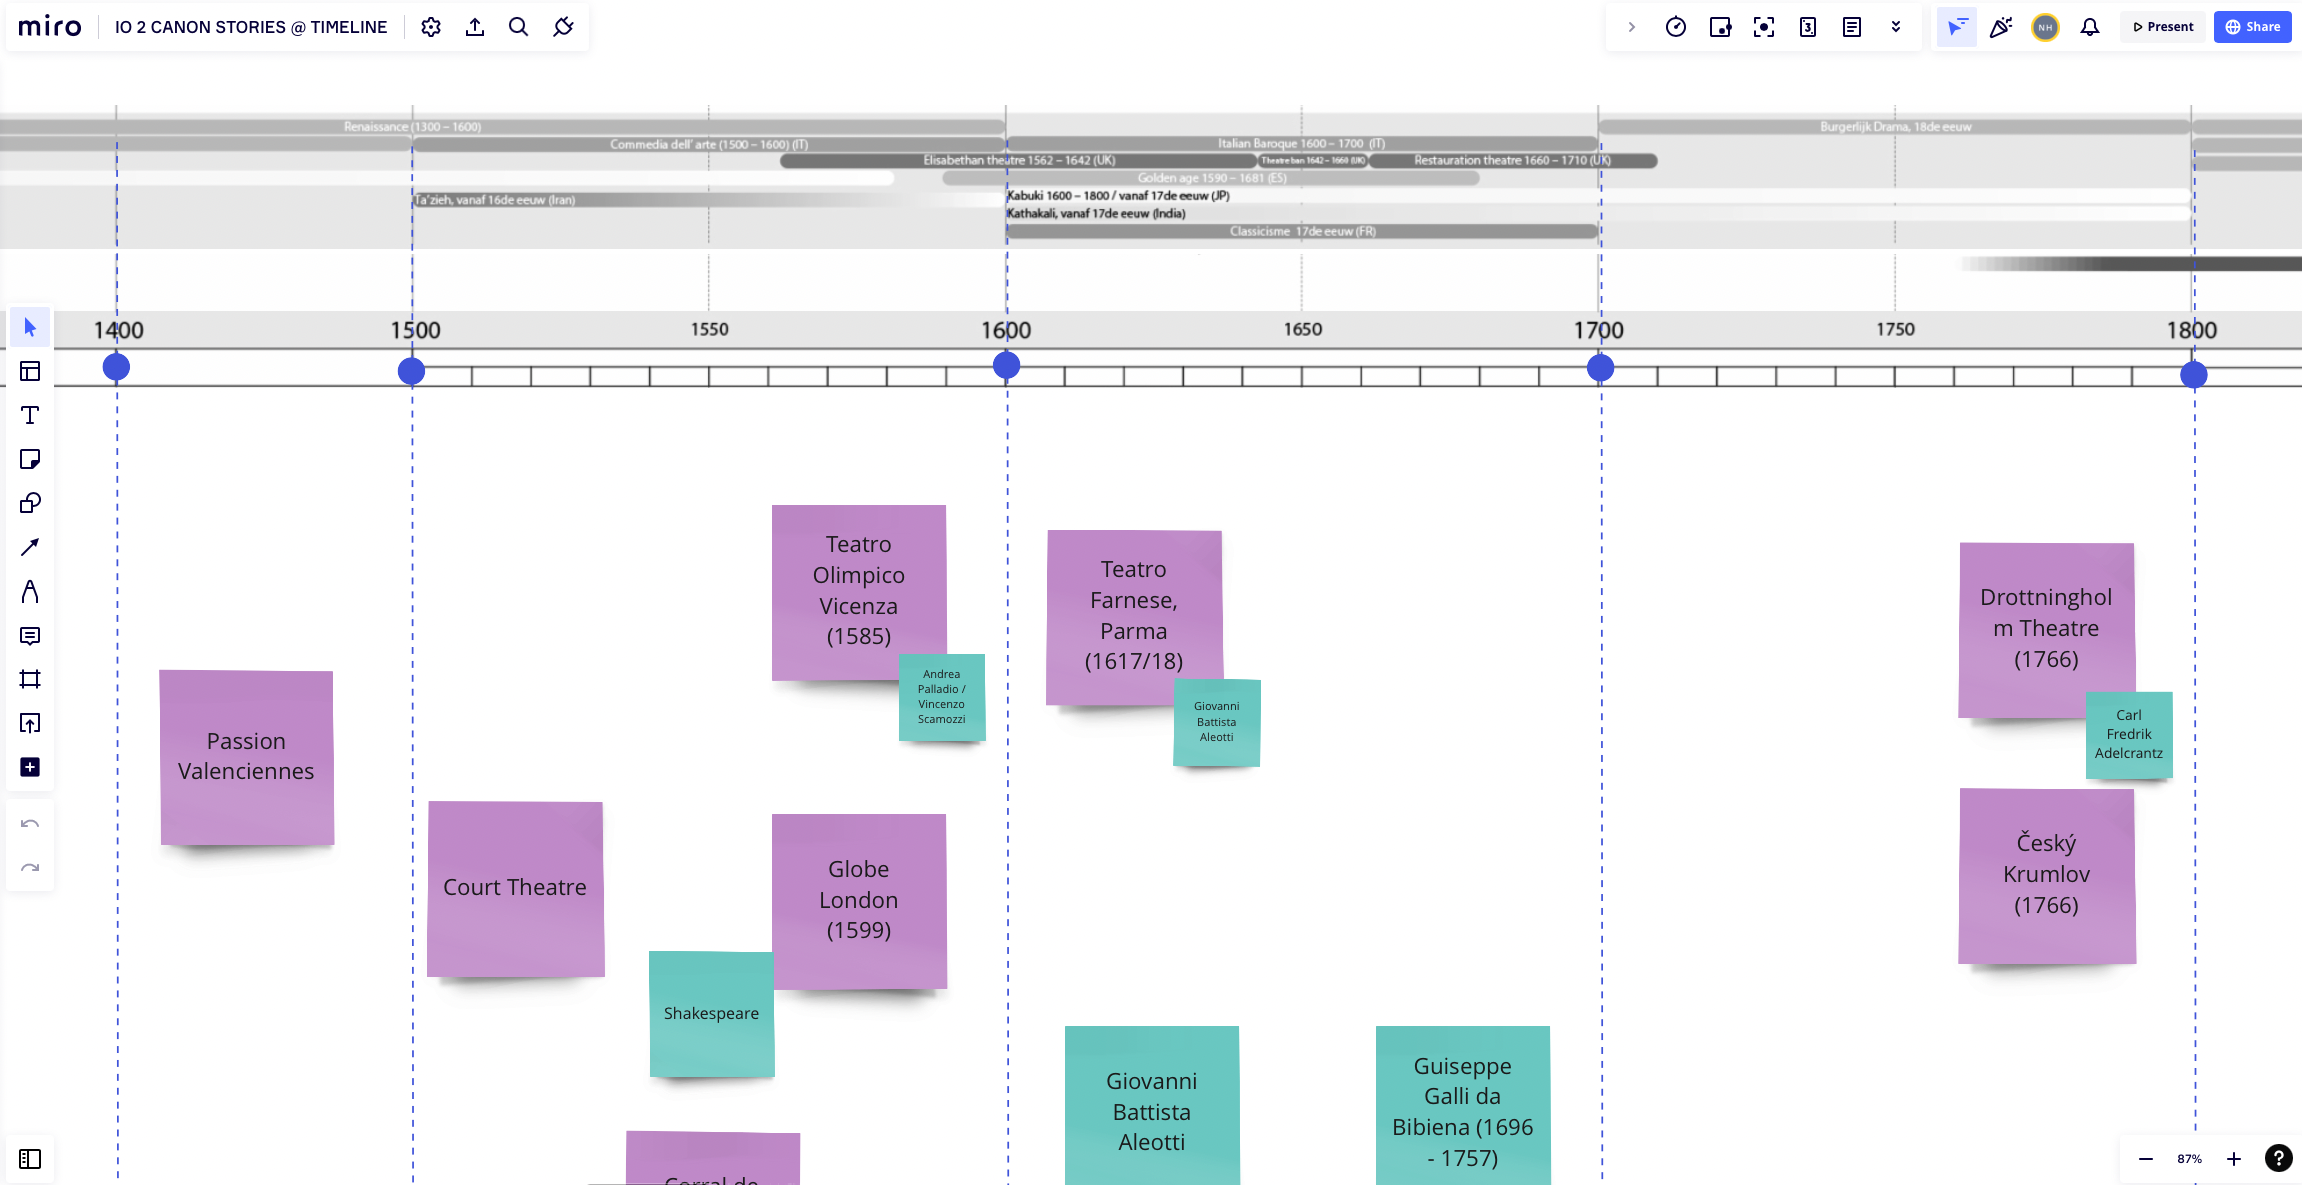2302x1185 pixels.
Task: Click the Present button
Action: coord(2163,27)
